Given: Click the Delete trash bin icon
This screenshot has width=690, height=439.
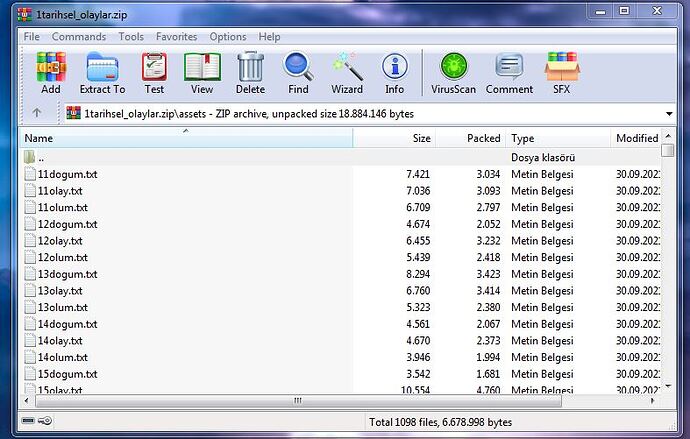Looking at the screenshot, I should click(251, 73).
